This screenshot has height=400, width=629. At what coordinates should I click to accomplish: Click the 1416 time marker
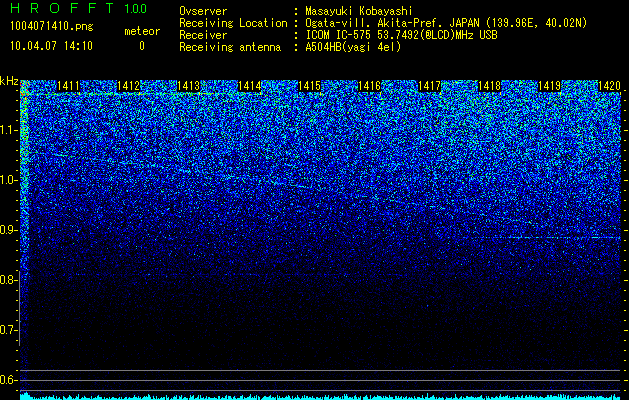(369, 86)
